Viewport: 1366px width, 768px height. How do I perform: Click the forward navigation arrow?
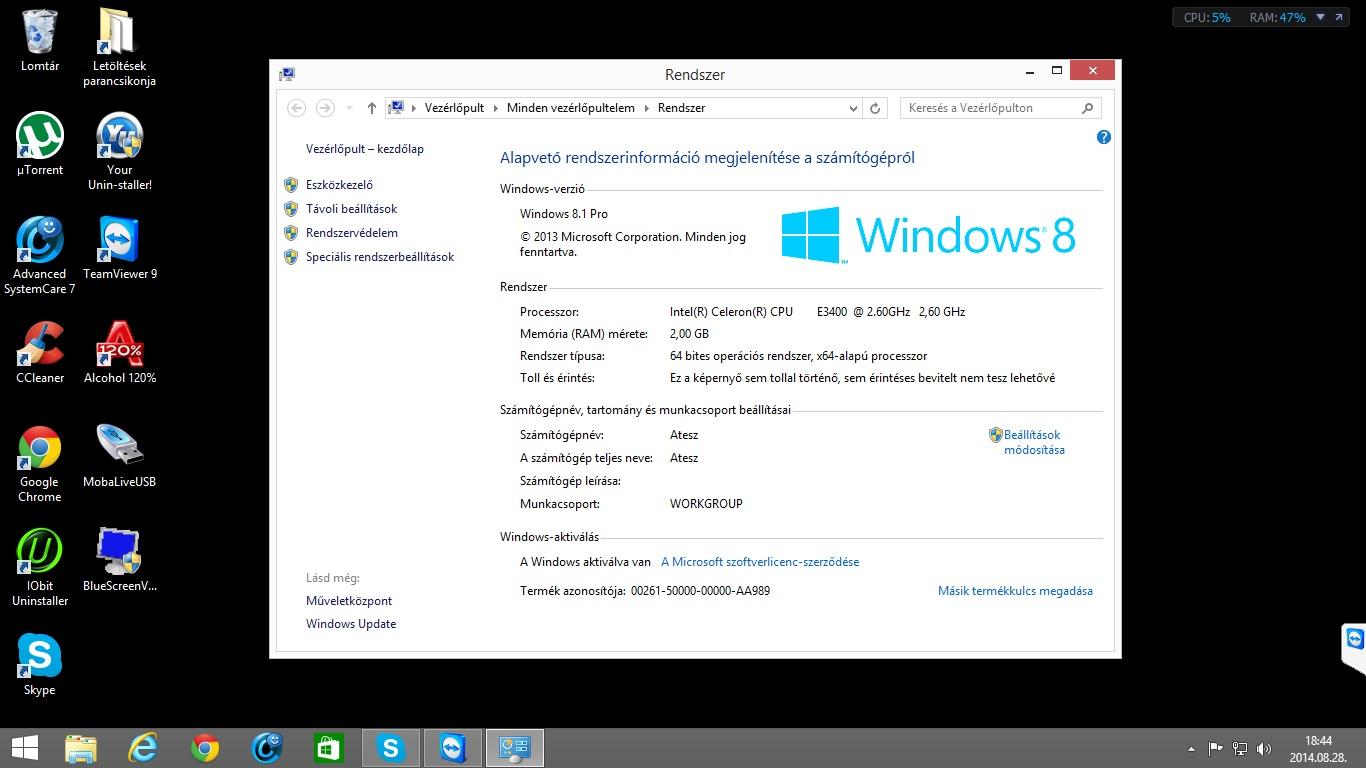point(325,108)
